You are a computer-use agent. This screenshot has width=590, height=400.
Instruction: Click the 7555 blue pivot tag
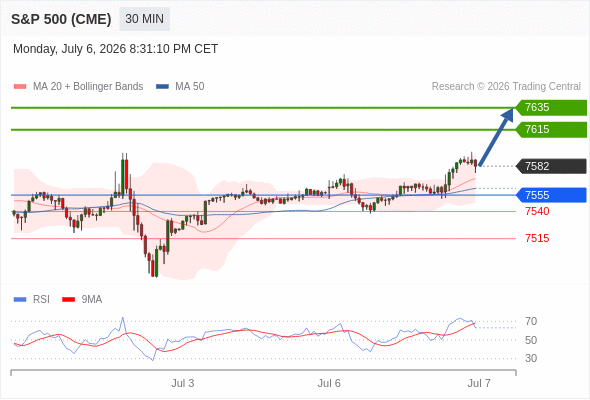[551, 195]
